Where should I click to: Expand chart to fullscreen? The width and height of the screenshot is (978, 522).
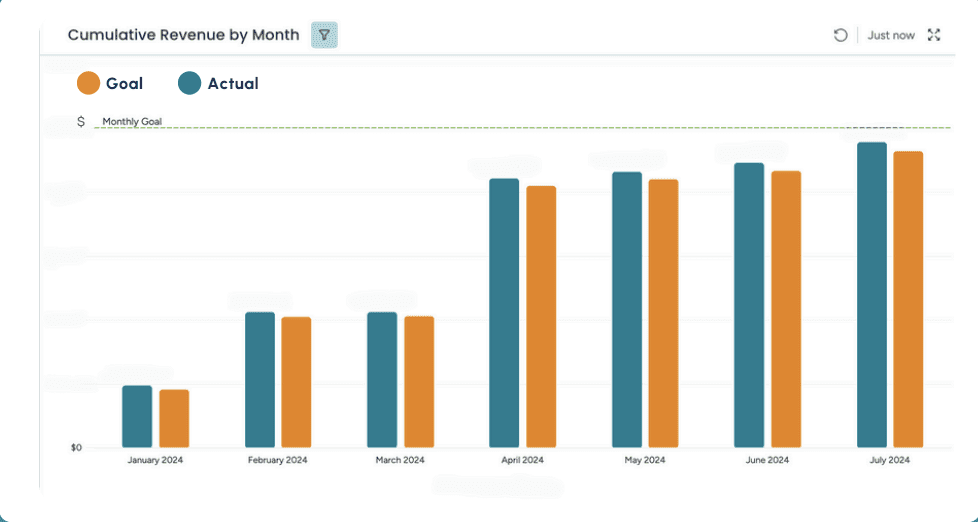coord(934,35)
